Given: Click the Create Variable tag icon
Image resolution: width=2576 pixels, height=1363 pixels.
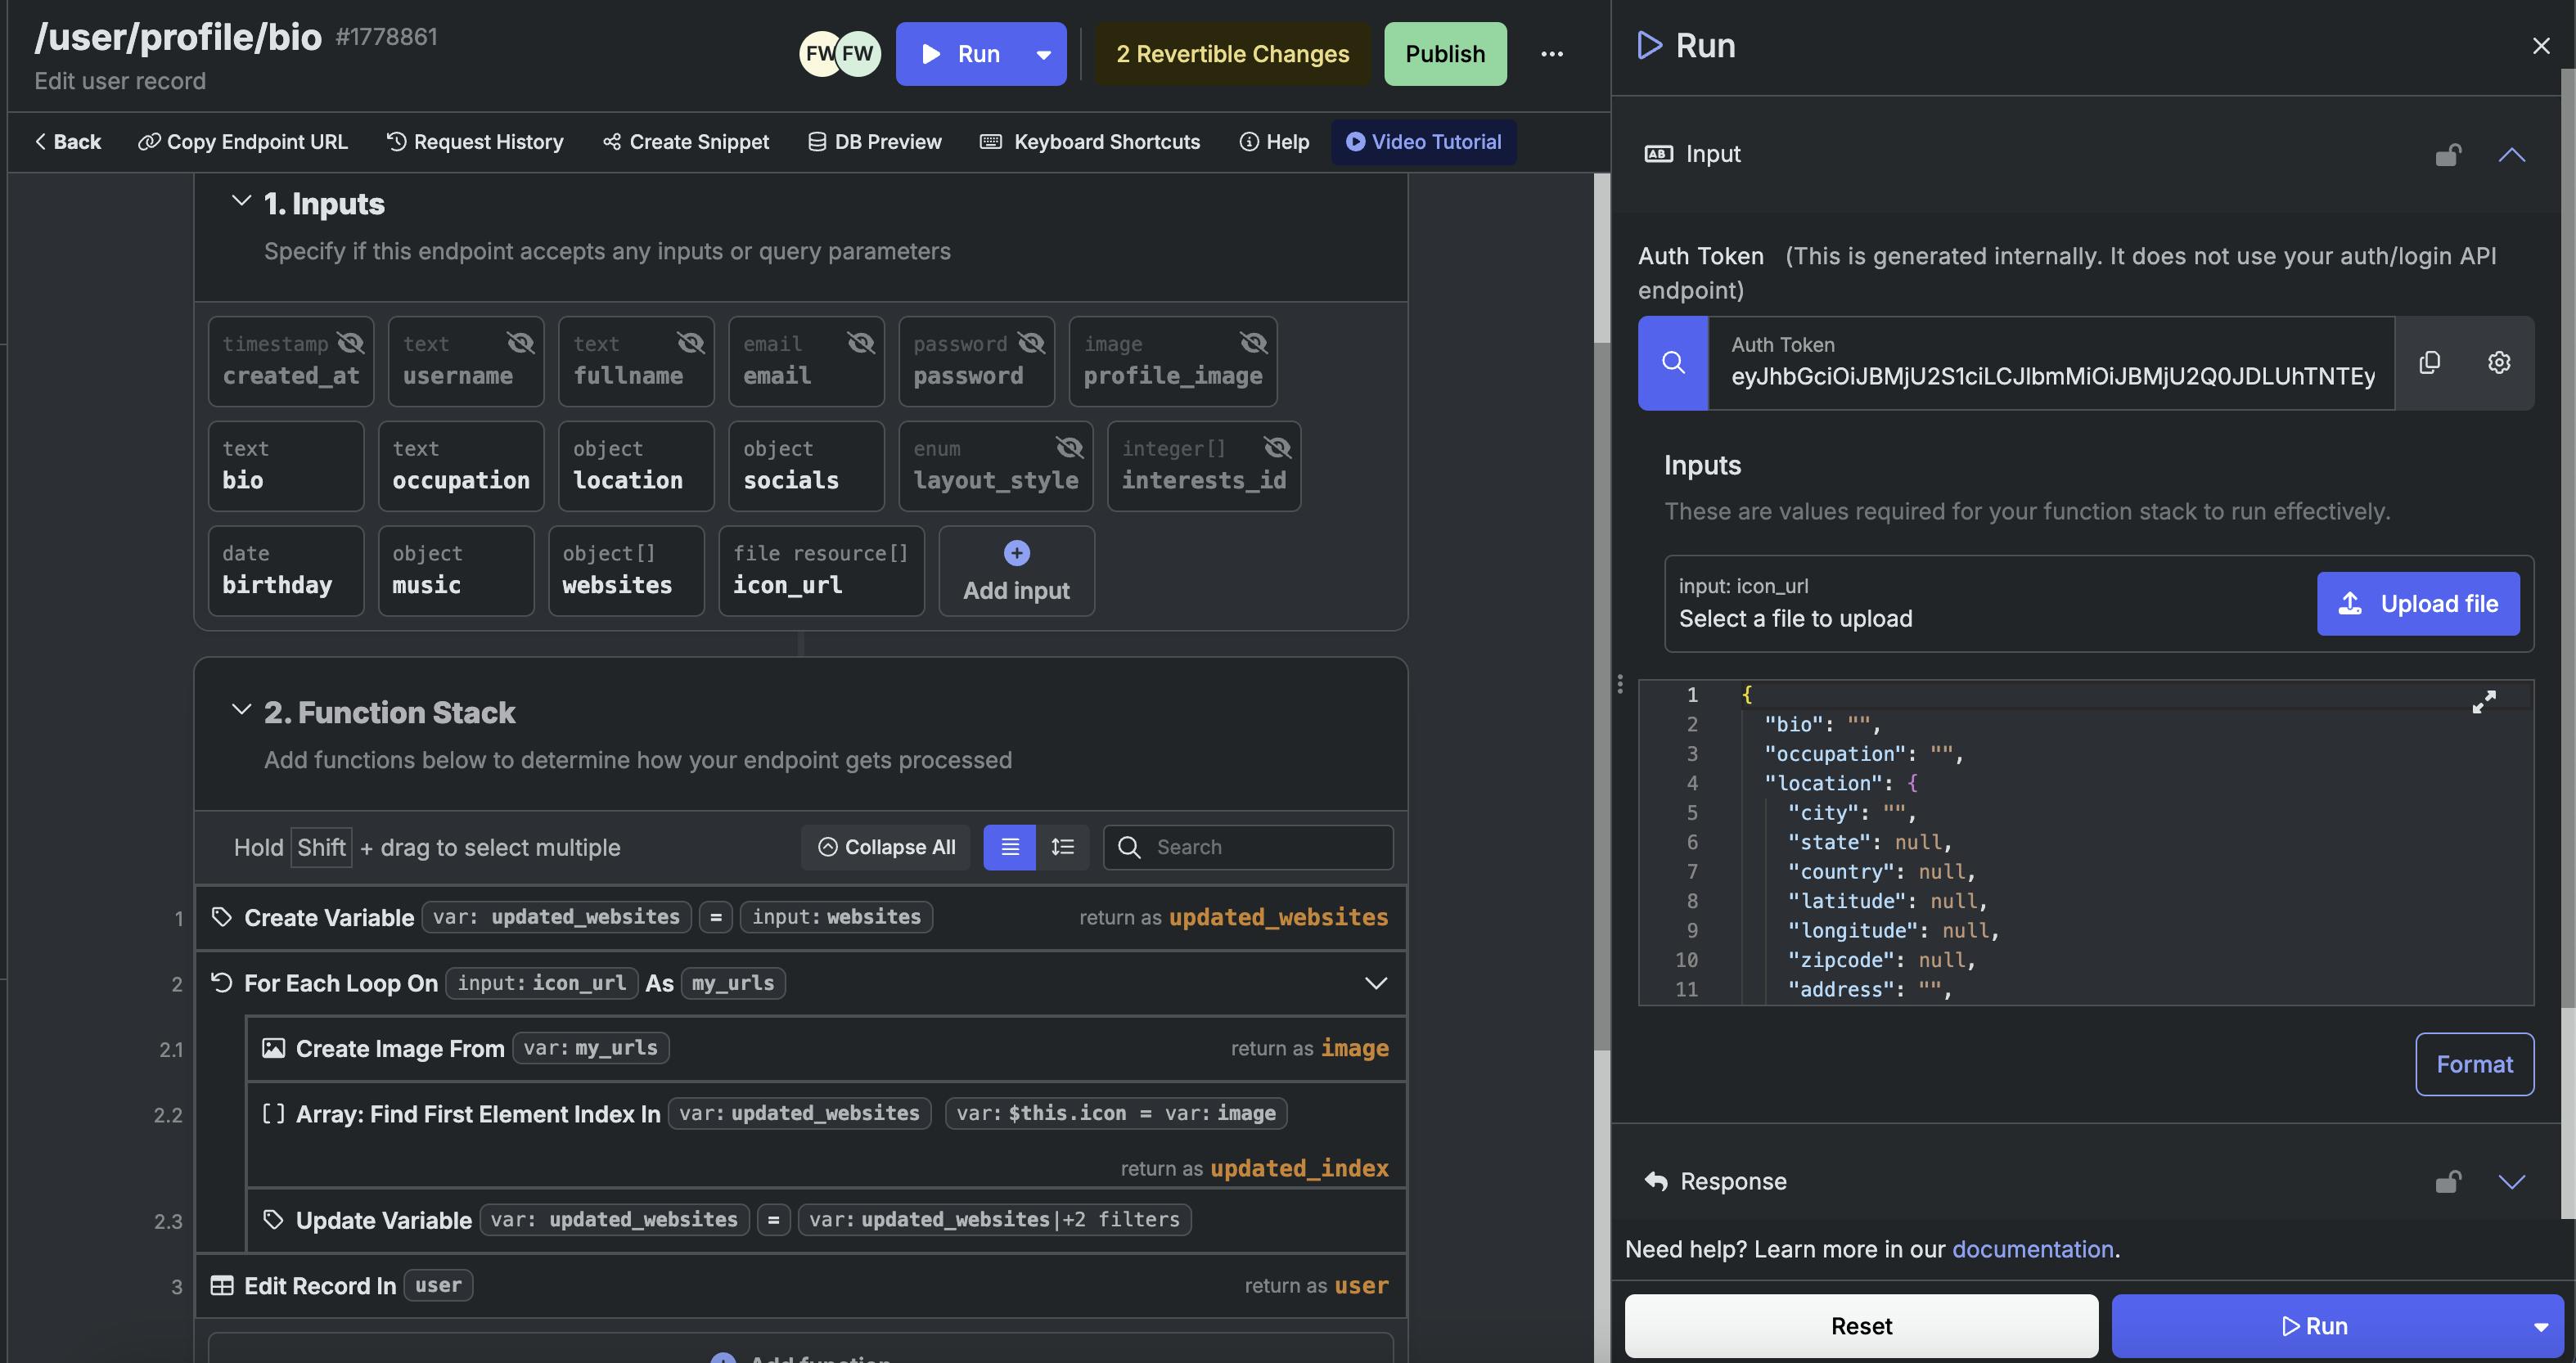Looking at the screenshot, I should (222, 917).
